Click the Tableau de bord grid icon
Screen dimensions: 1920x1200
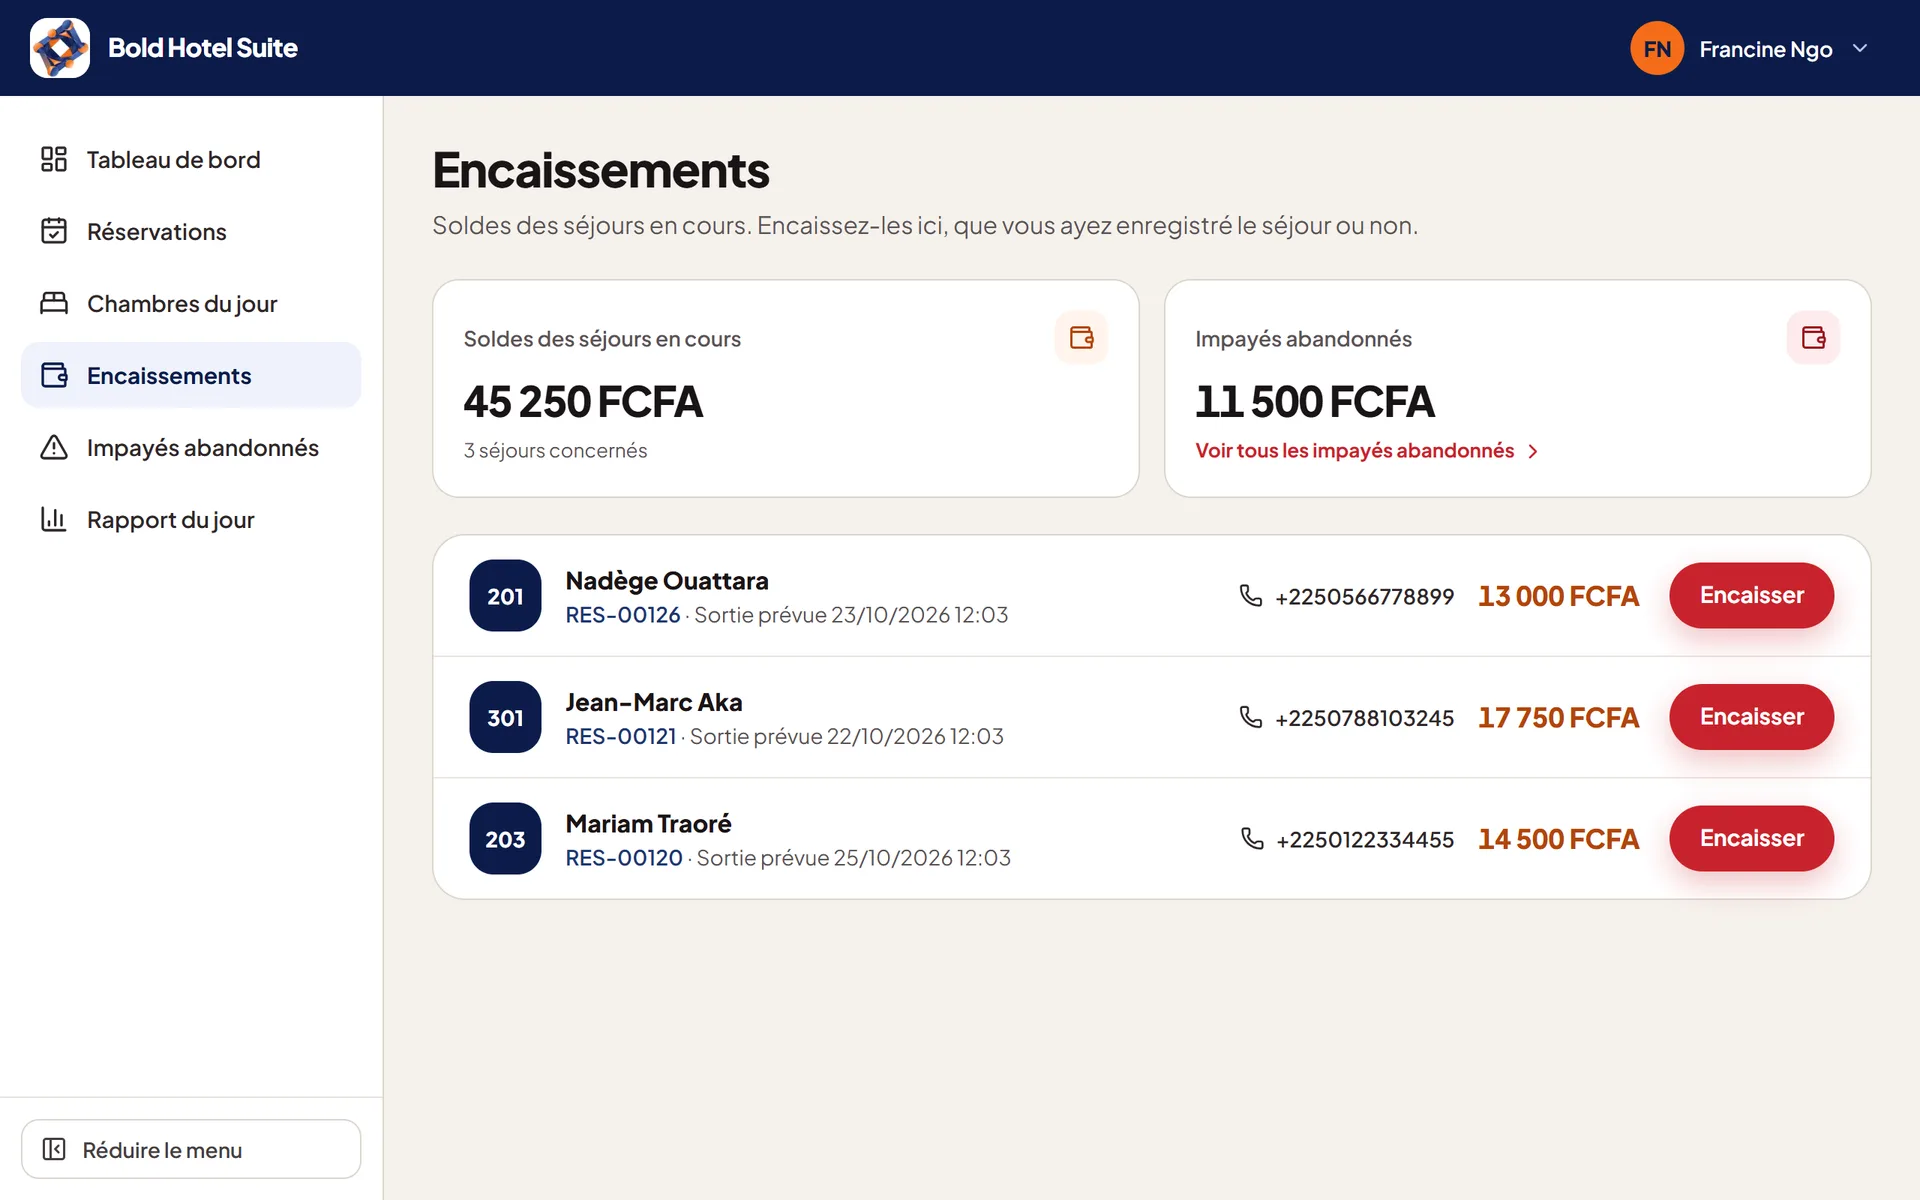[x=54, y=159]
